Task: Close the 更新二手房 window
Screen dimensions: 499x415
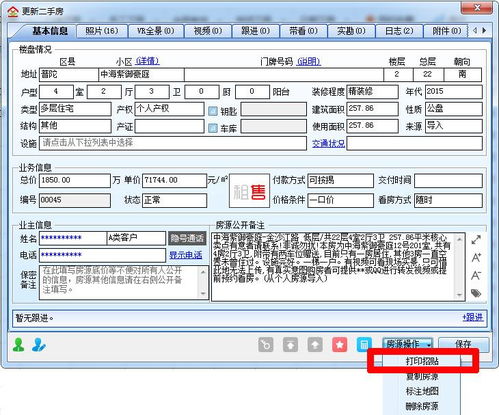Action: tap(477, 7)
